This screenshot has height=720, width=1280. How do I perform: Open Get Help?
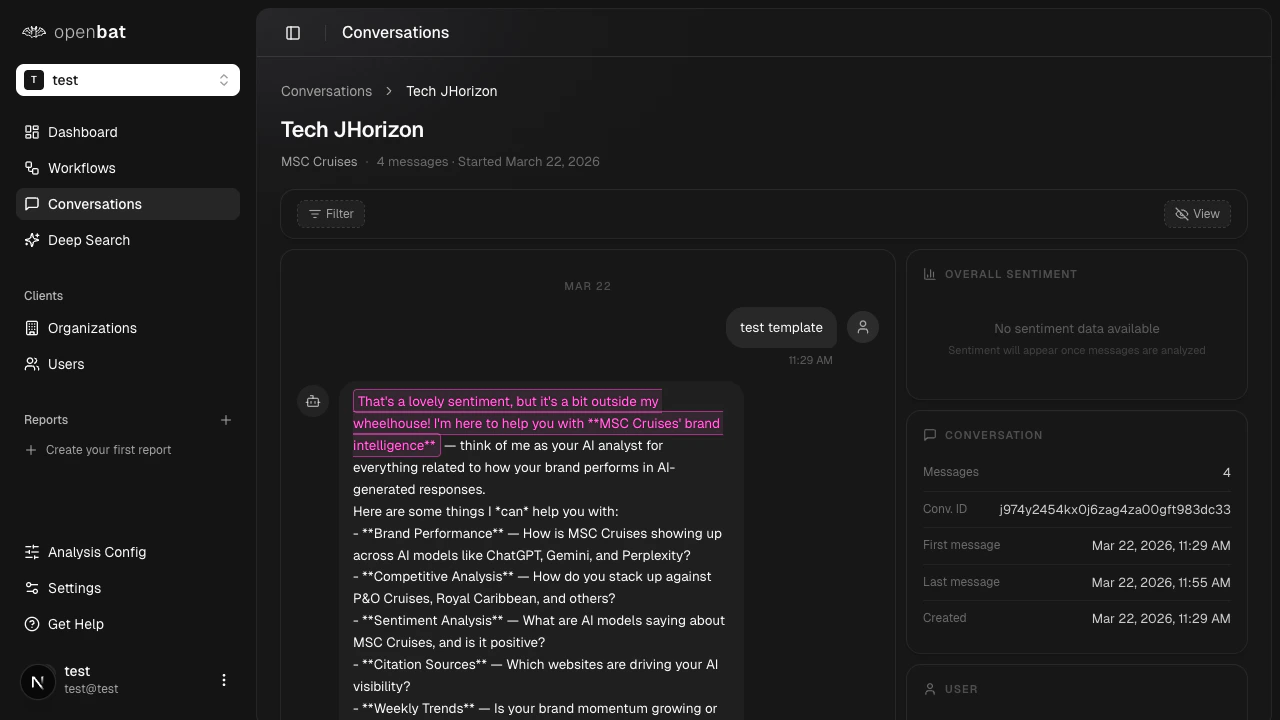[128, 624]
